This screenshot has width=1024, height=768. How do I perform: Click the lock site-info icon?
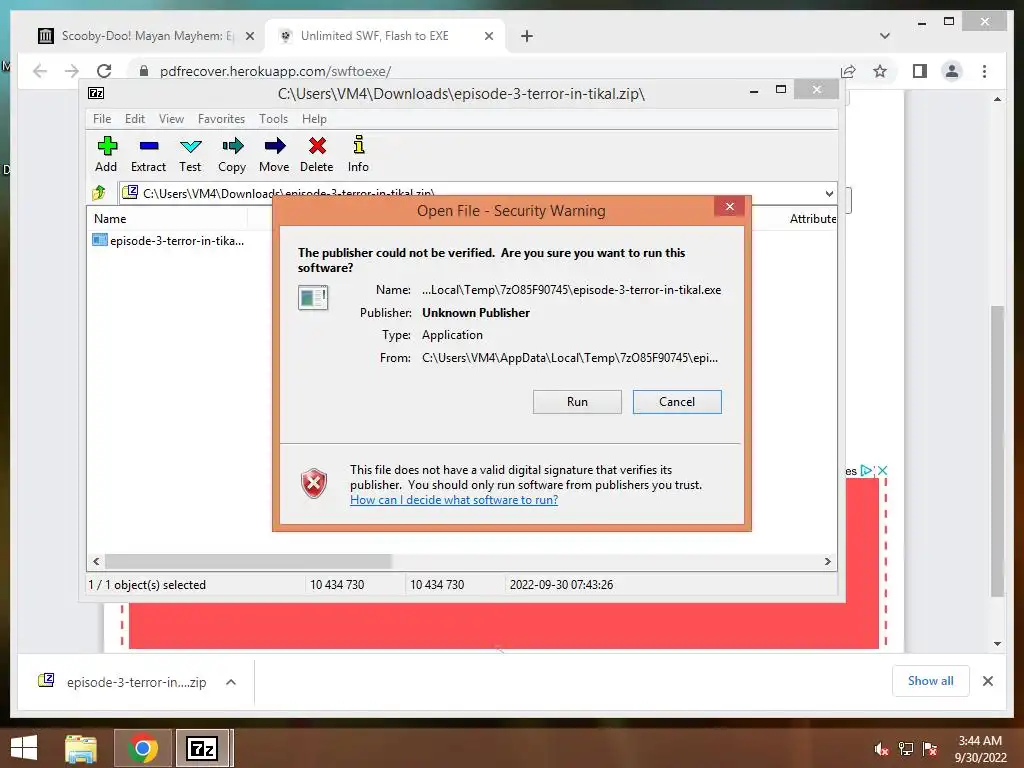coord(144,71)
